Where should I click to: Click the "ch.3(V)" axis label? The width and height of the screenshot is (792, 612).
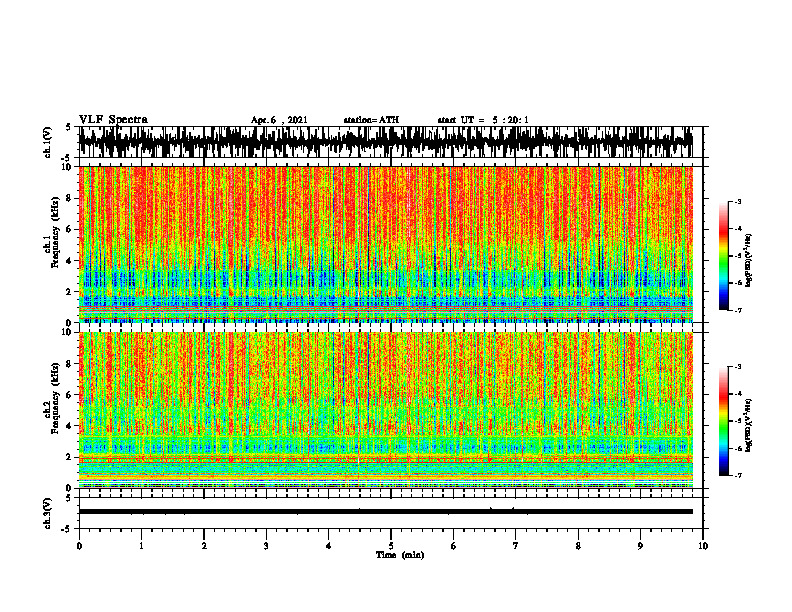click(47, 513)
